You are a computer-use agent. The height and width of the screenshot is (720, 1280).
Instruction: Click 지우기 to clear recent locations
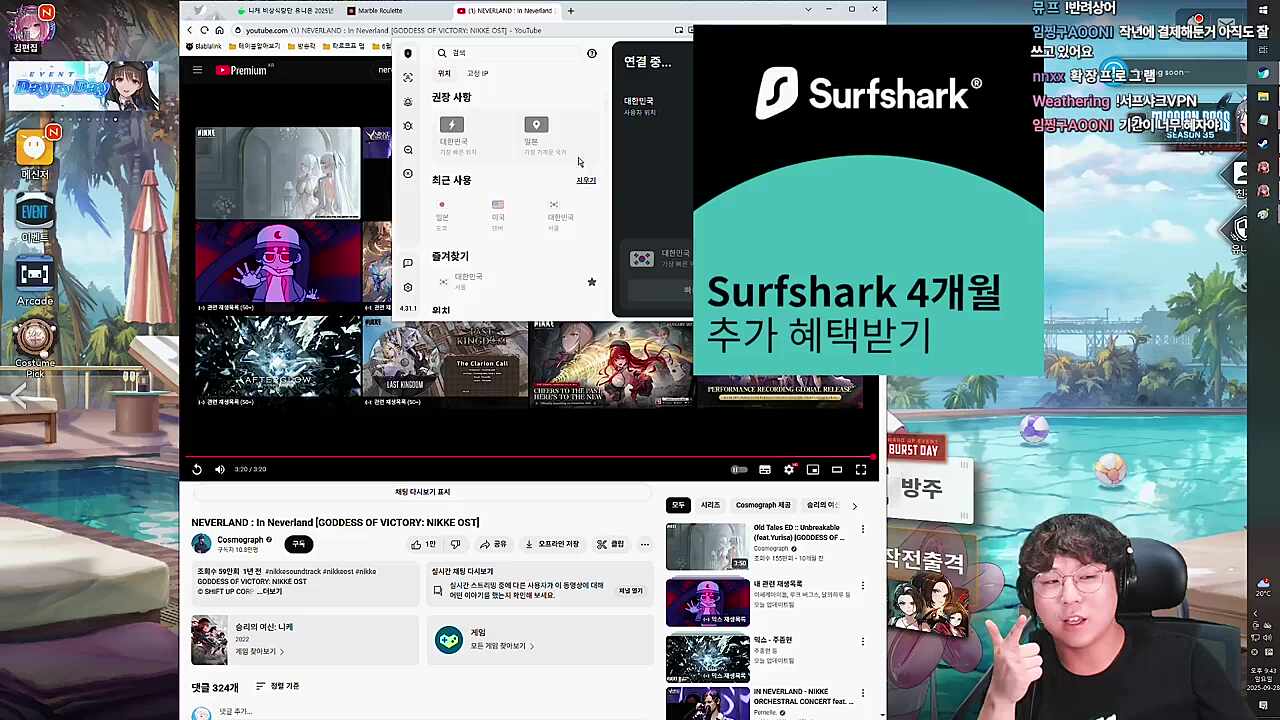[x=585, y=180]
